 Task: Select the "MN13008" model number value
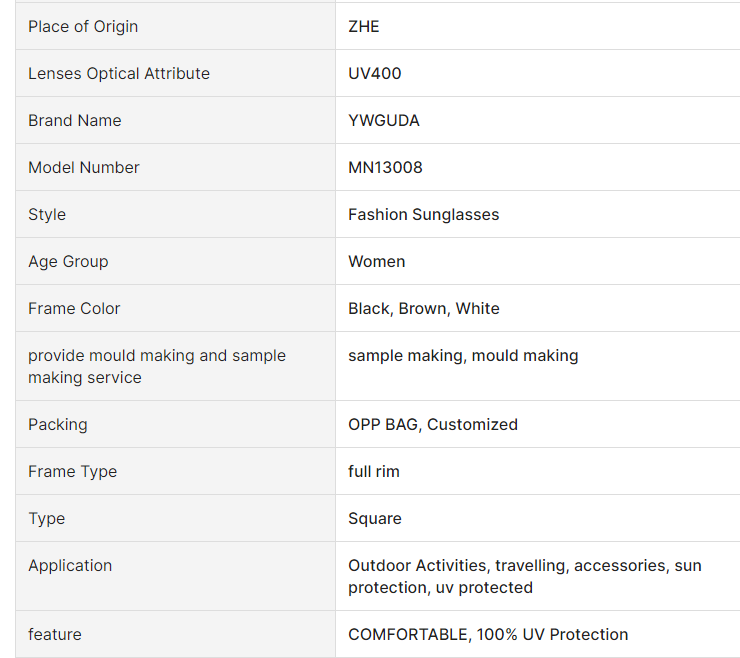pos(385,167)
